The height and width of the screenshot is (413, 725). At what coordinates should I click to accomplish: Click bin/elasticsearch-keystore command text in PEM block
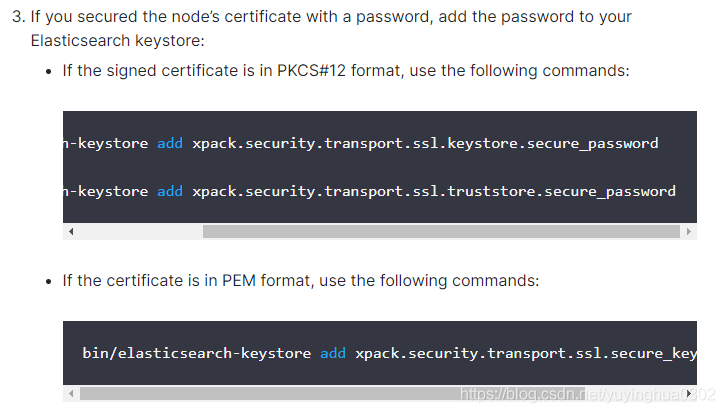[x=197, y=353]
